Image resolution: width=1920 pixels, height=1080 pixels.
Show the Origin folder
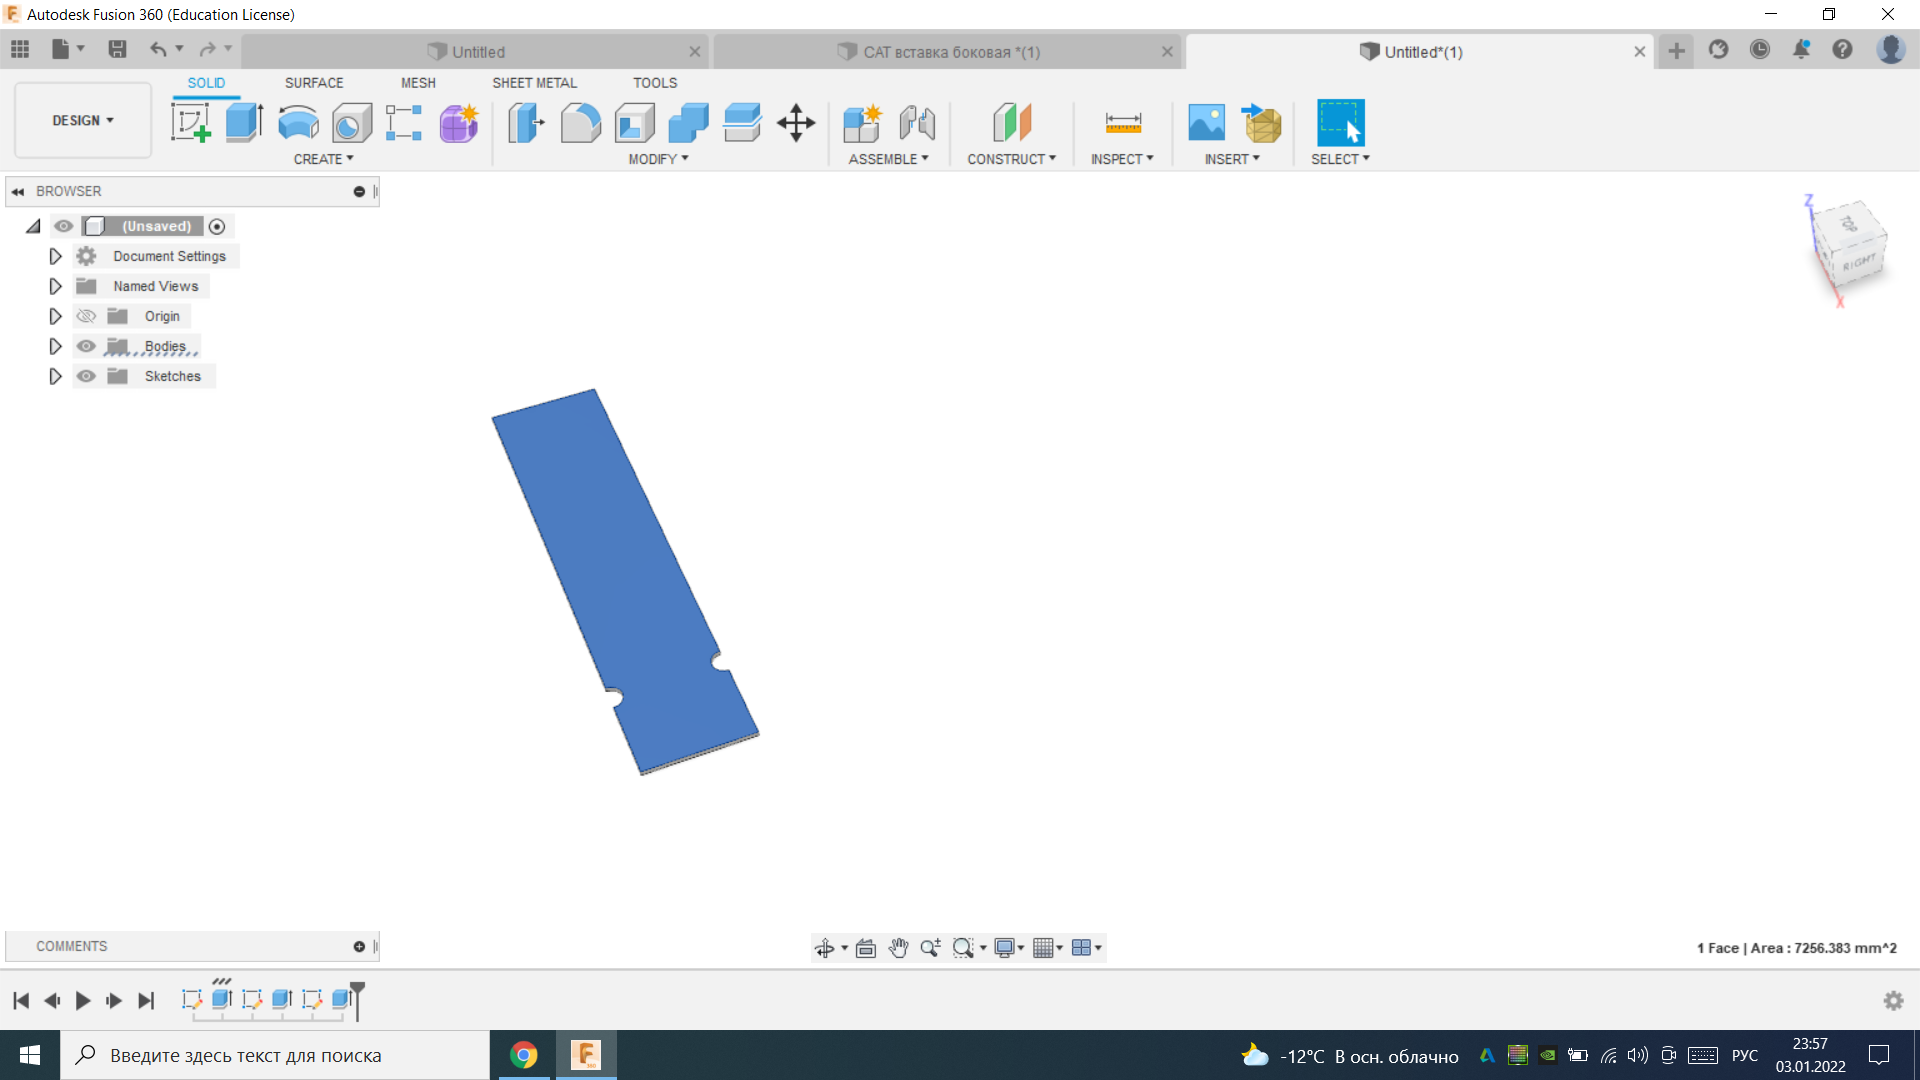coord(86,316)
